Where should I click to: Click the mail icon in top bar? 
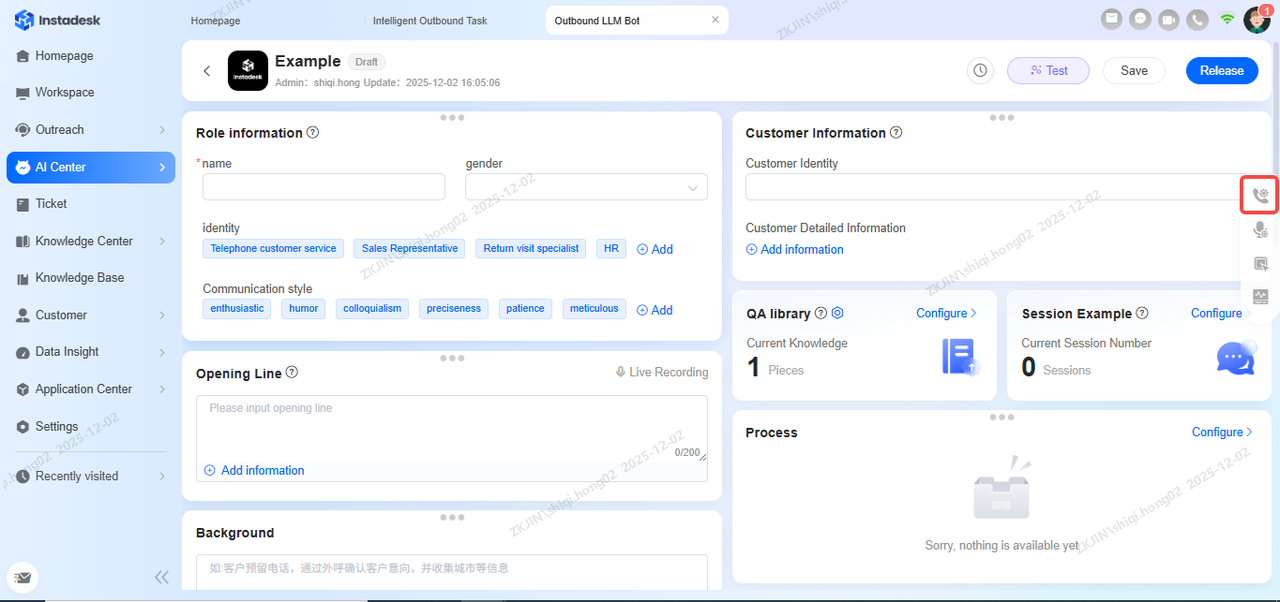(x=1111, y=19)
